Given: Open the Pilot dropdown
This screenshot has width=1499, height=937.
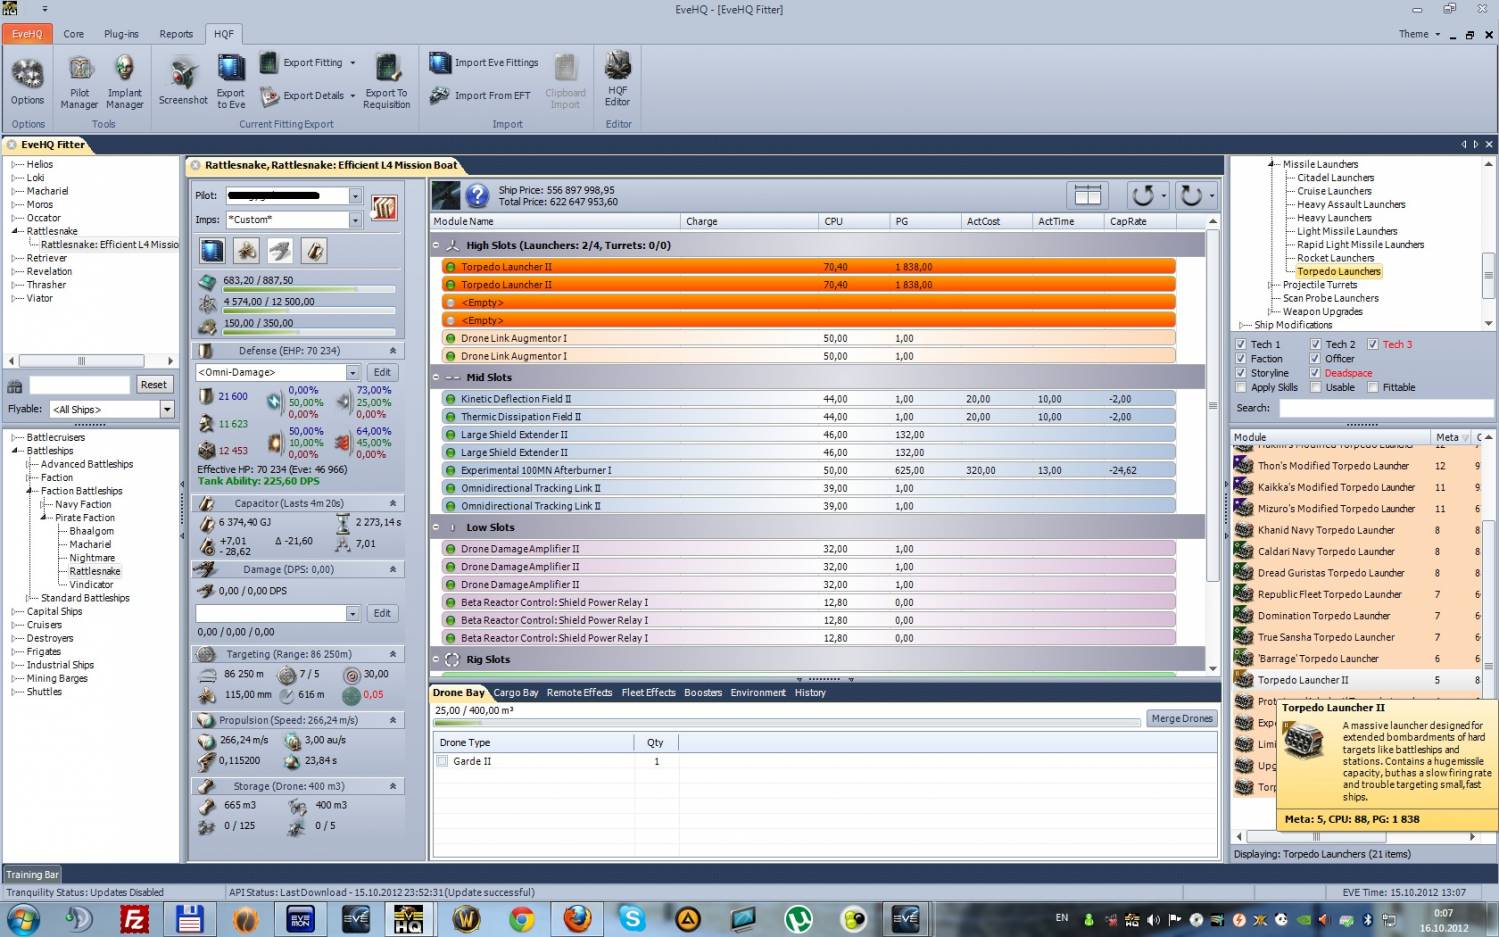Looking at the screenshot, I should click(x=355, y=196).
